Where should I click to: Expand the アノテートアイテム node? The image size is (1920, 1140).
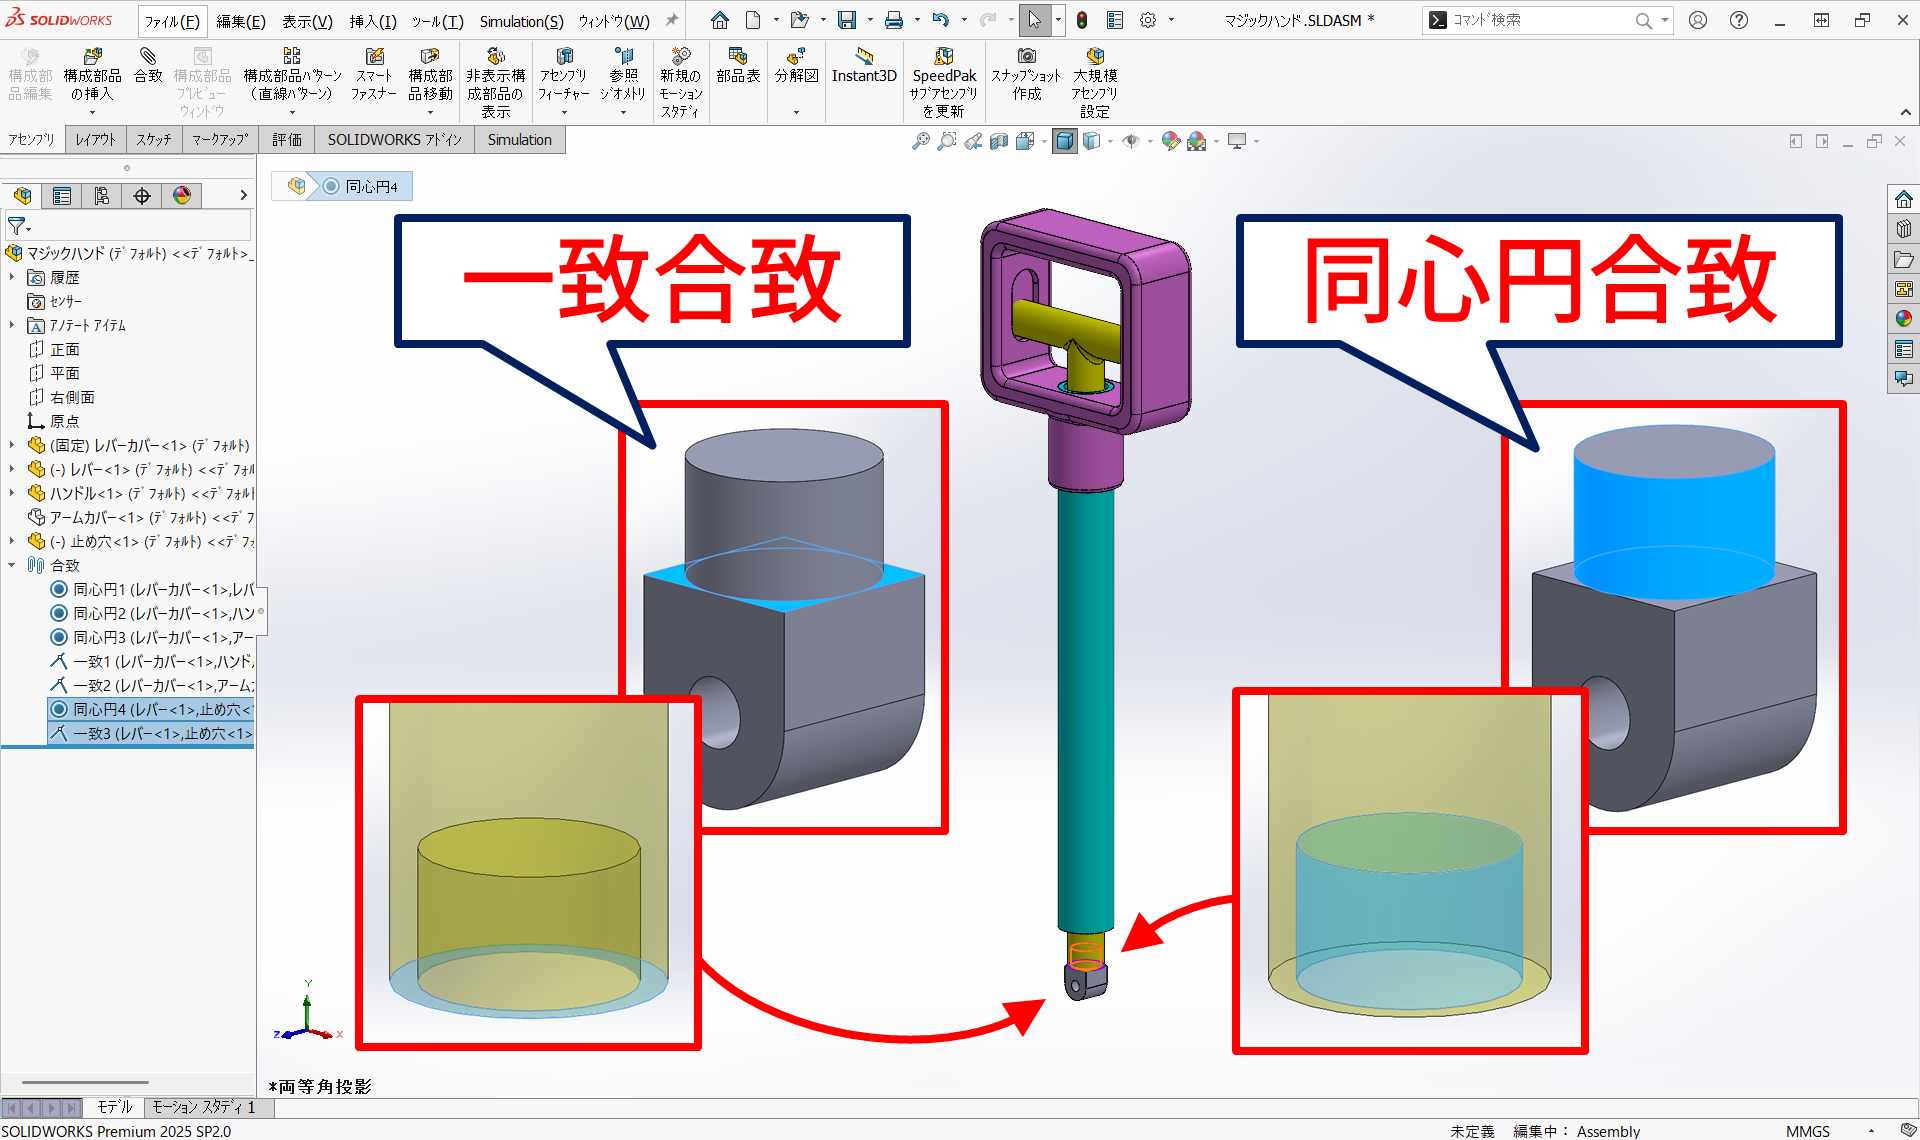(x=12, y=325)
